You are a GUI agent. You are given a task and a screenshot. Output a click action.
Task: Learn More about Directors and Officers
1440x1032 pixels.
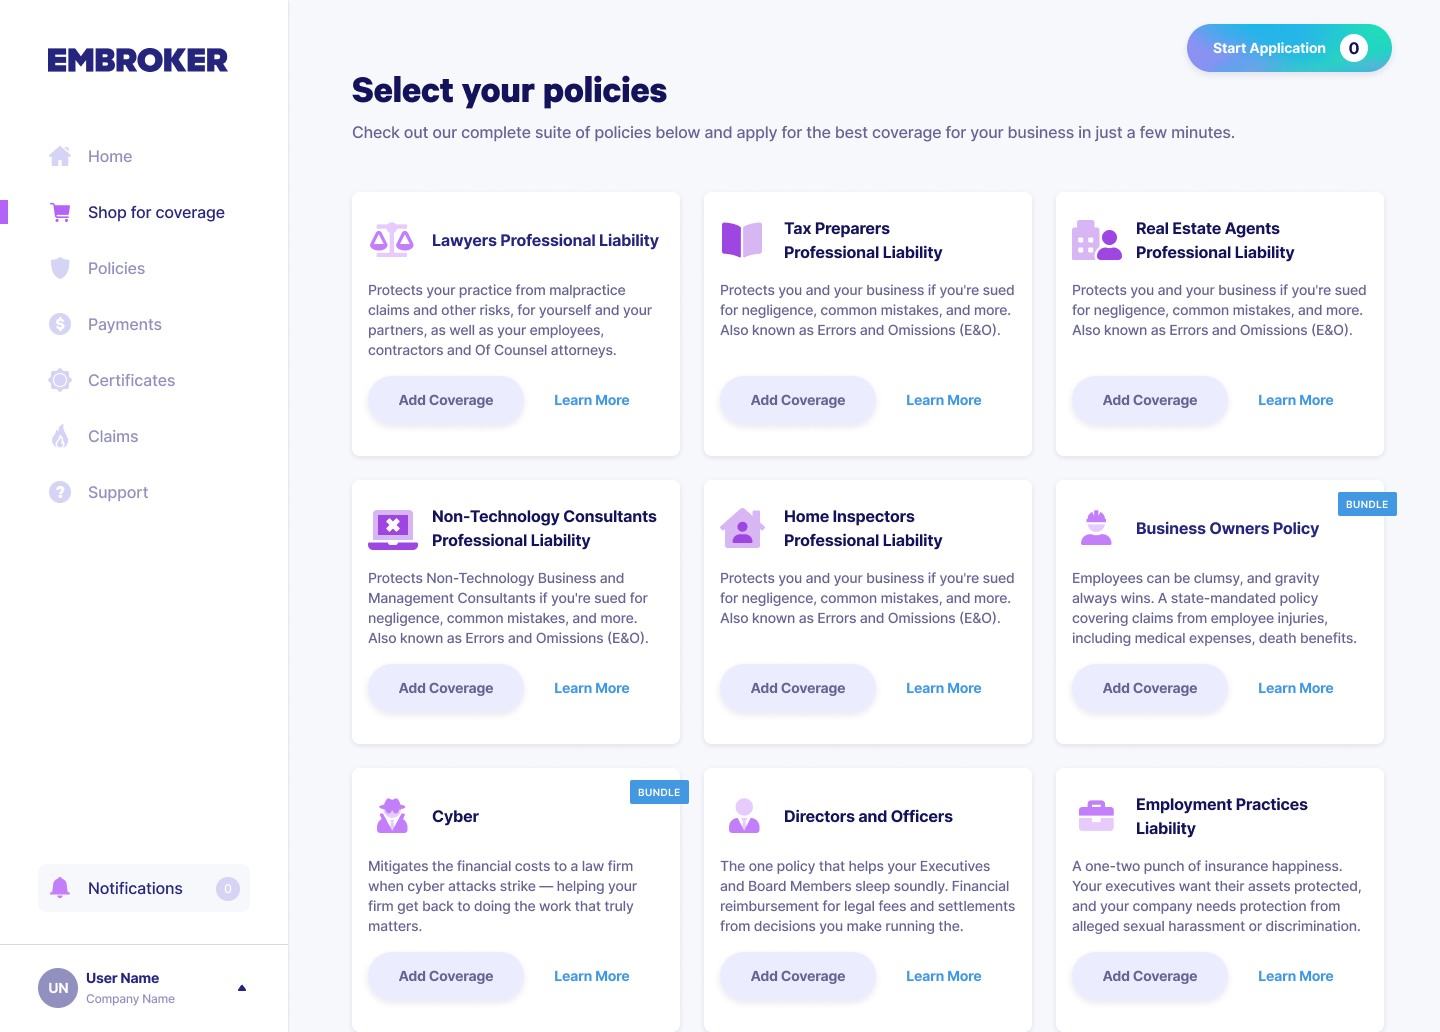(x=943, y=976)
